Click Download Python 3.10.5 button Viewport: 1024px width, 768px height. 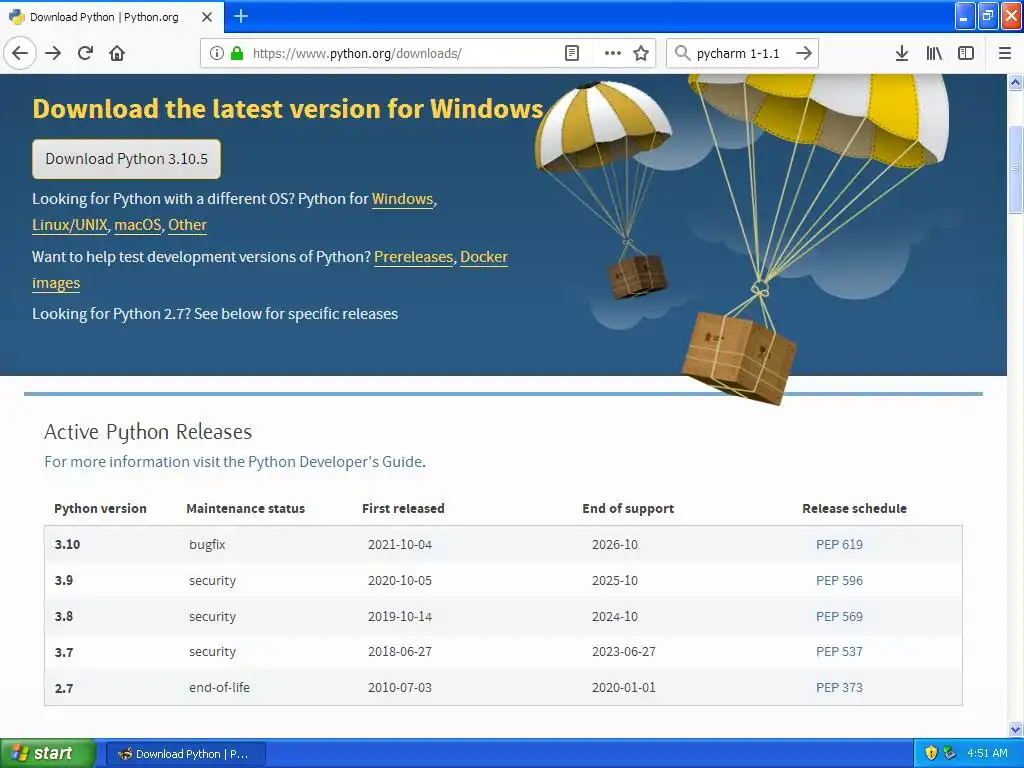tap(127, 159)
